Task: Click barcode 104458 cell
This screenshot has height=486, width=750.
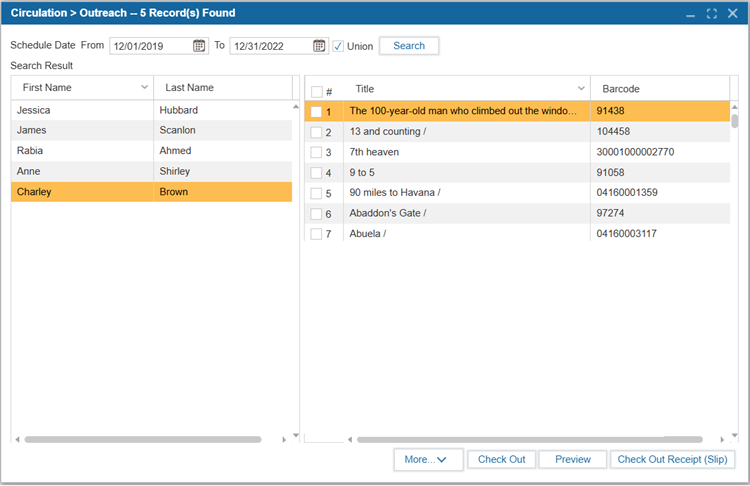Action: click(x=660, y=132)
